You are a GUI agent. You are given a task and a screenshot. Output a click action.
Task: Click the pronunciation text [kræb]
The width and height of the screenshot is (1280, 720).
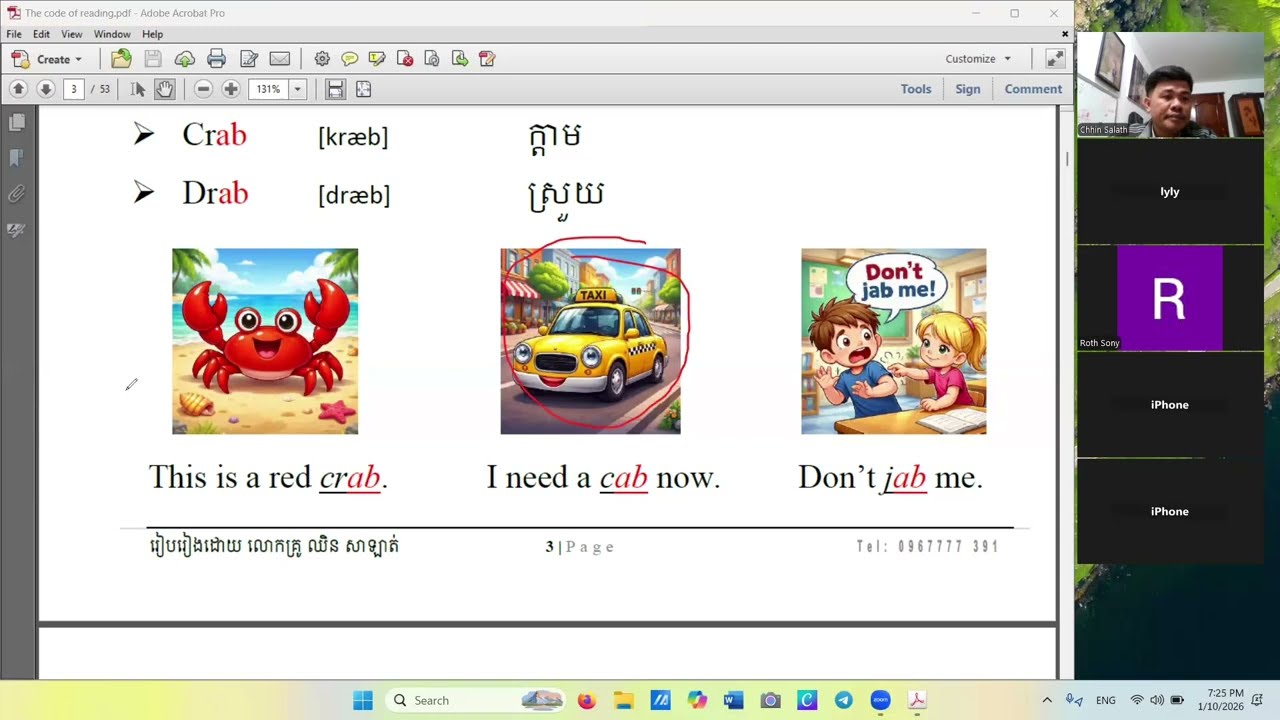click(x=353, y=137)
